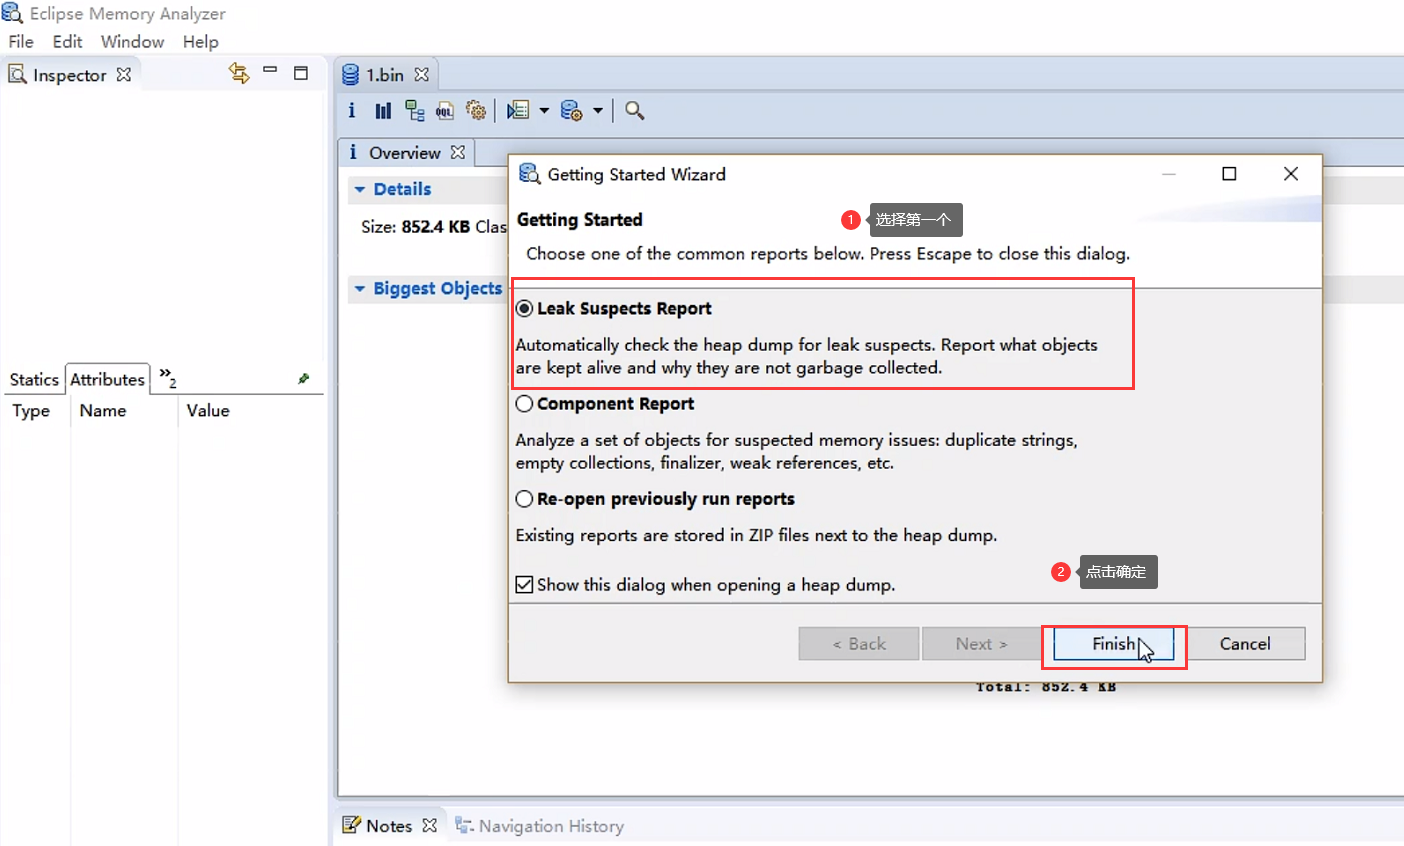Click the Value column header

point(208,410)
